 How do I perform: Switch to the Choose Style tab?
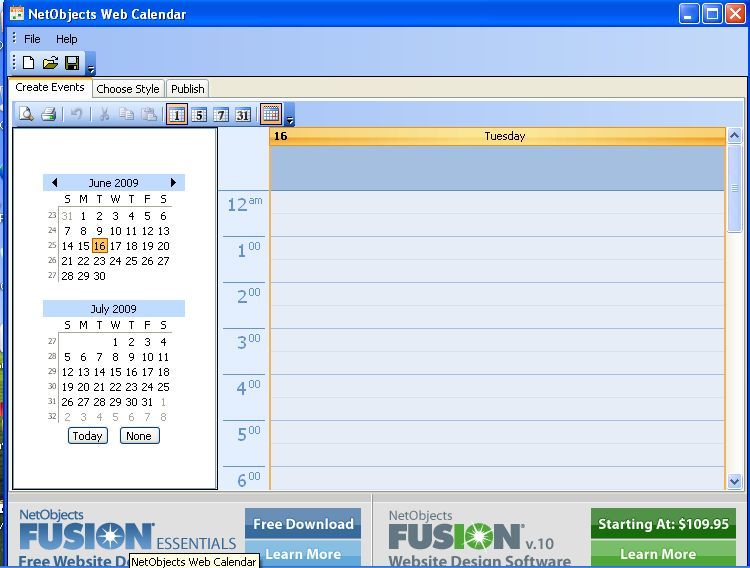click(128, 89)
